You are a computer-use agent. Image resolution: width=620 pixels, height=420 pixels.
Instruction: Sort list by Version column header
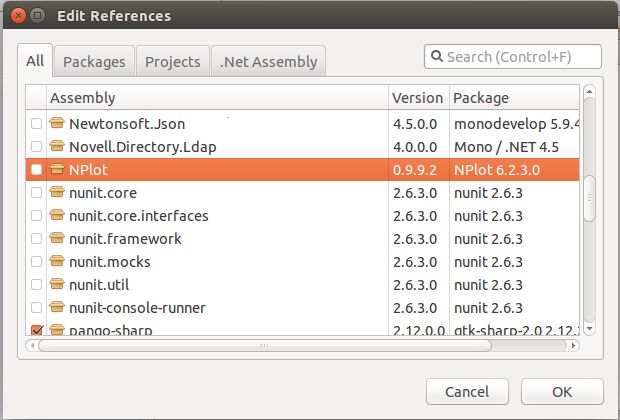417,98
